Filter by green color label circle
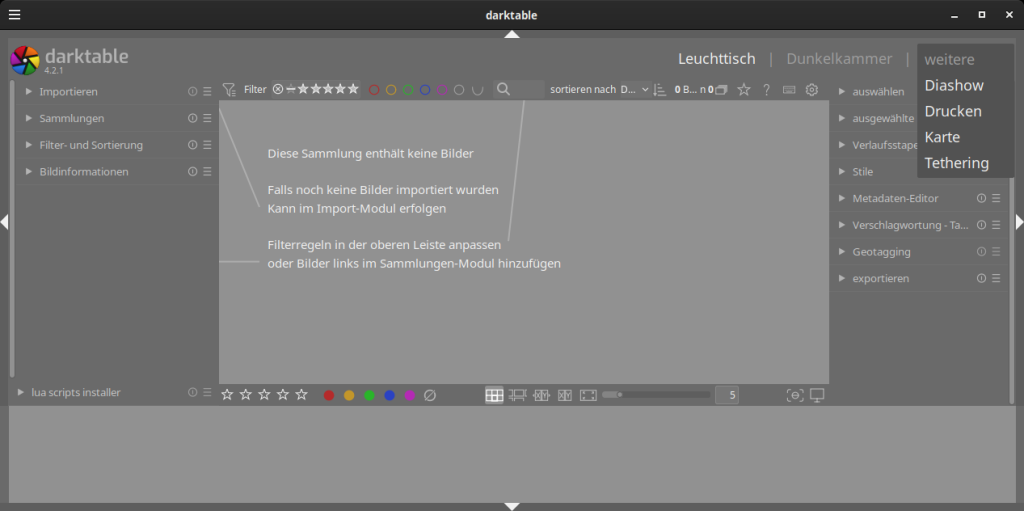 [408, 90]
